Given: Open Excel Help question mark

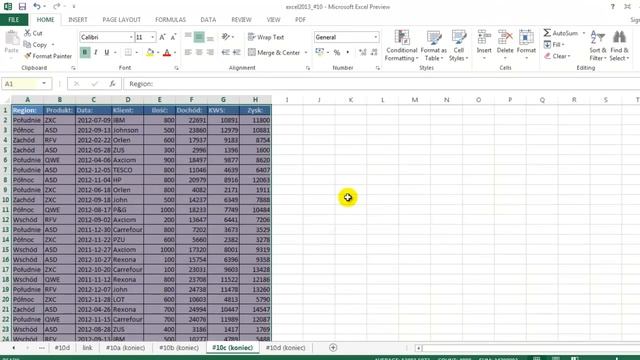Looking at the screenshot, I should 612,7.
